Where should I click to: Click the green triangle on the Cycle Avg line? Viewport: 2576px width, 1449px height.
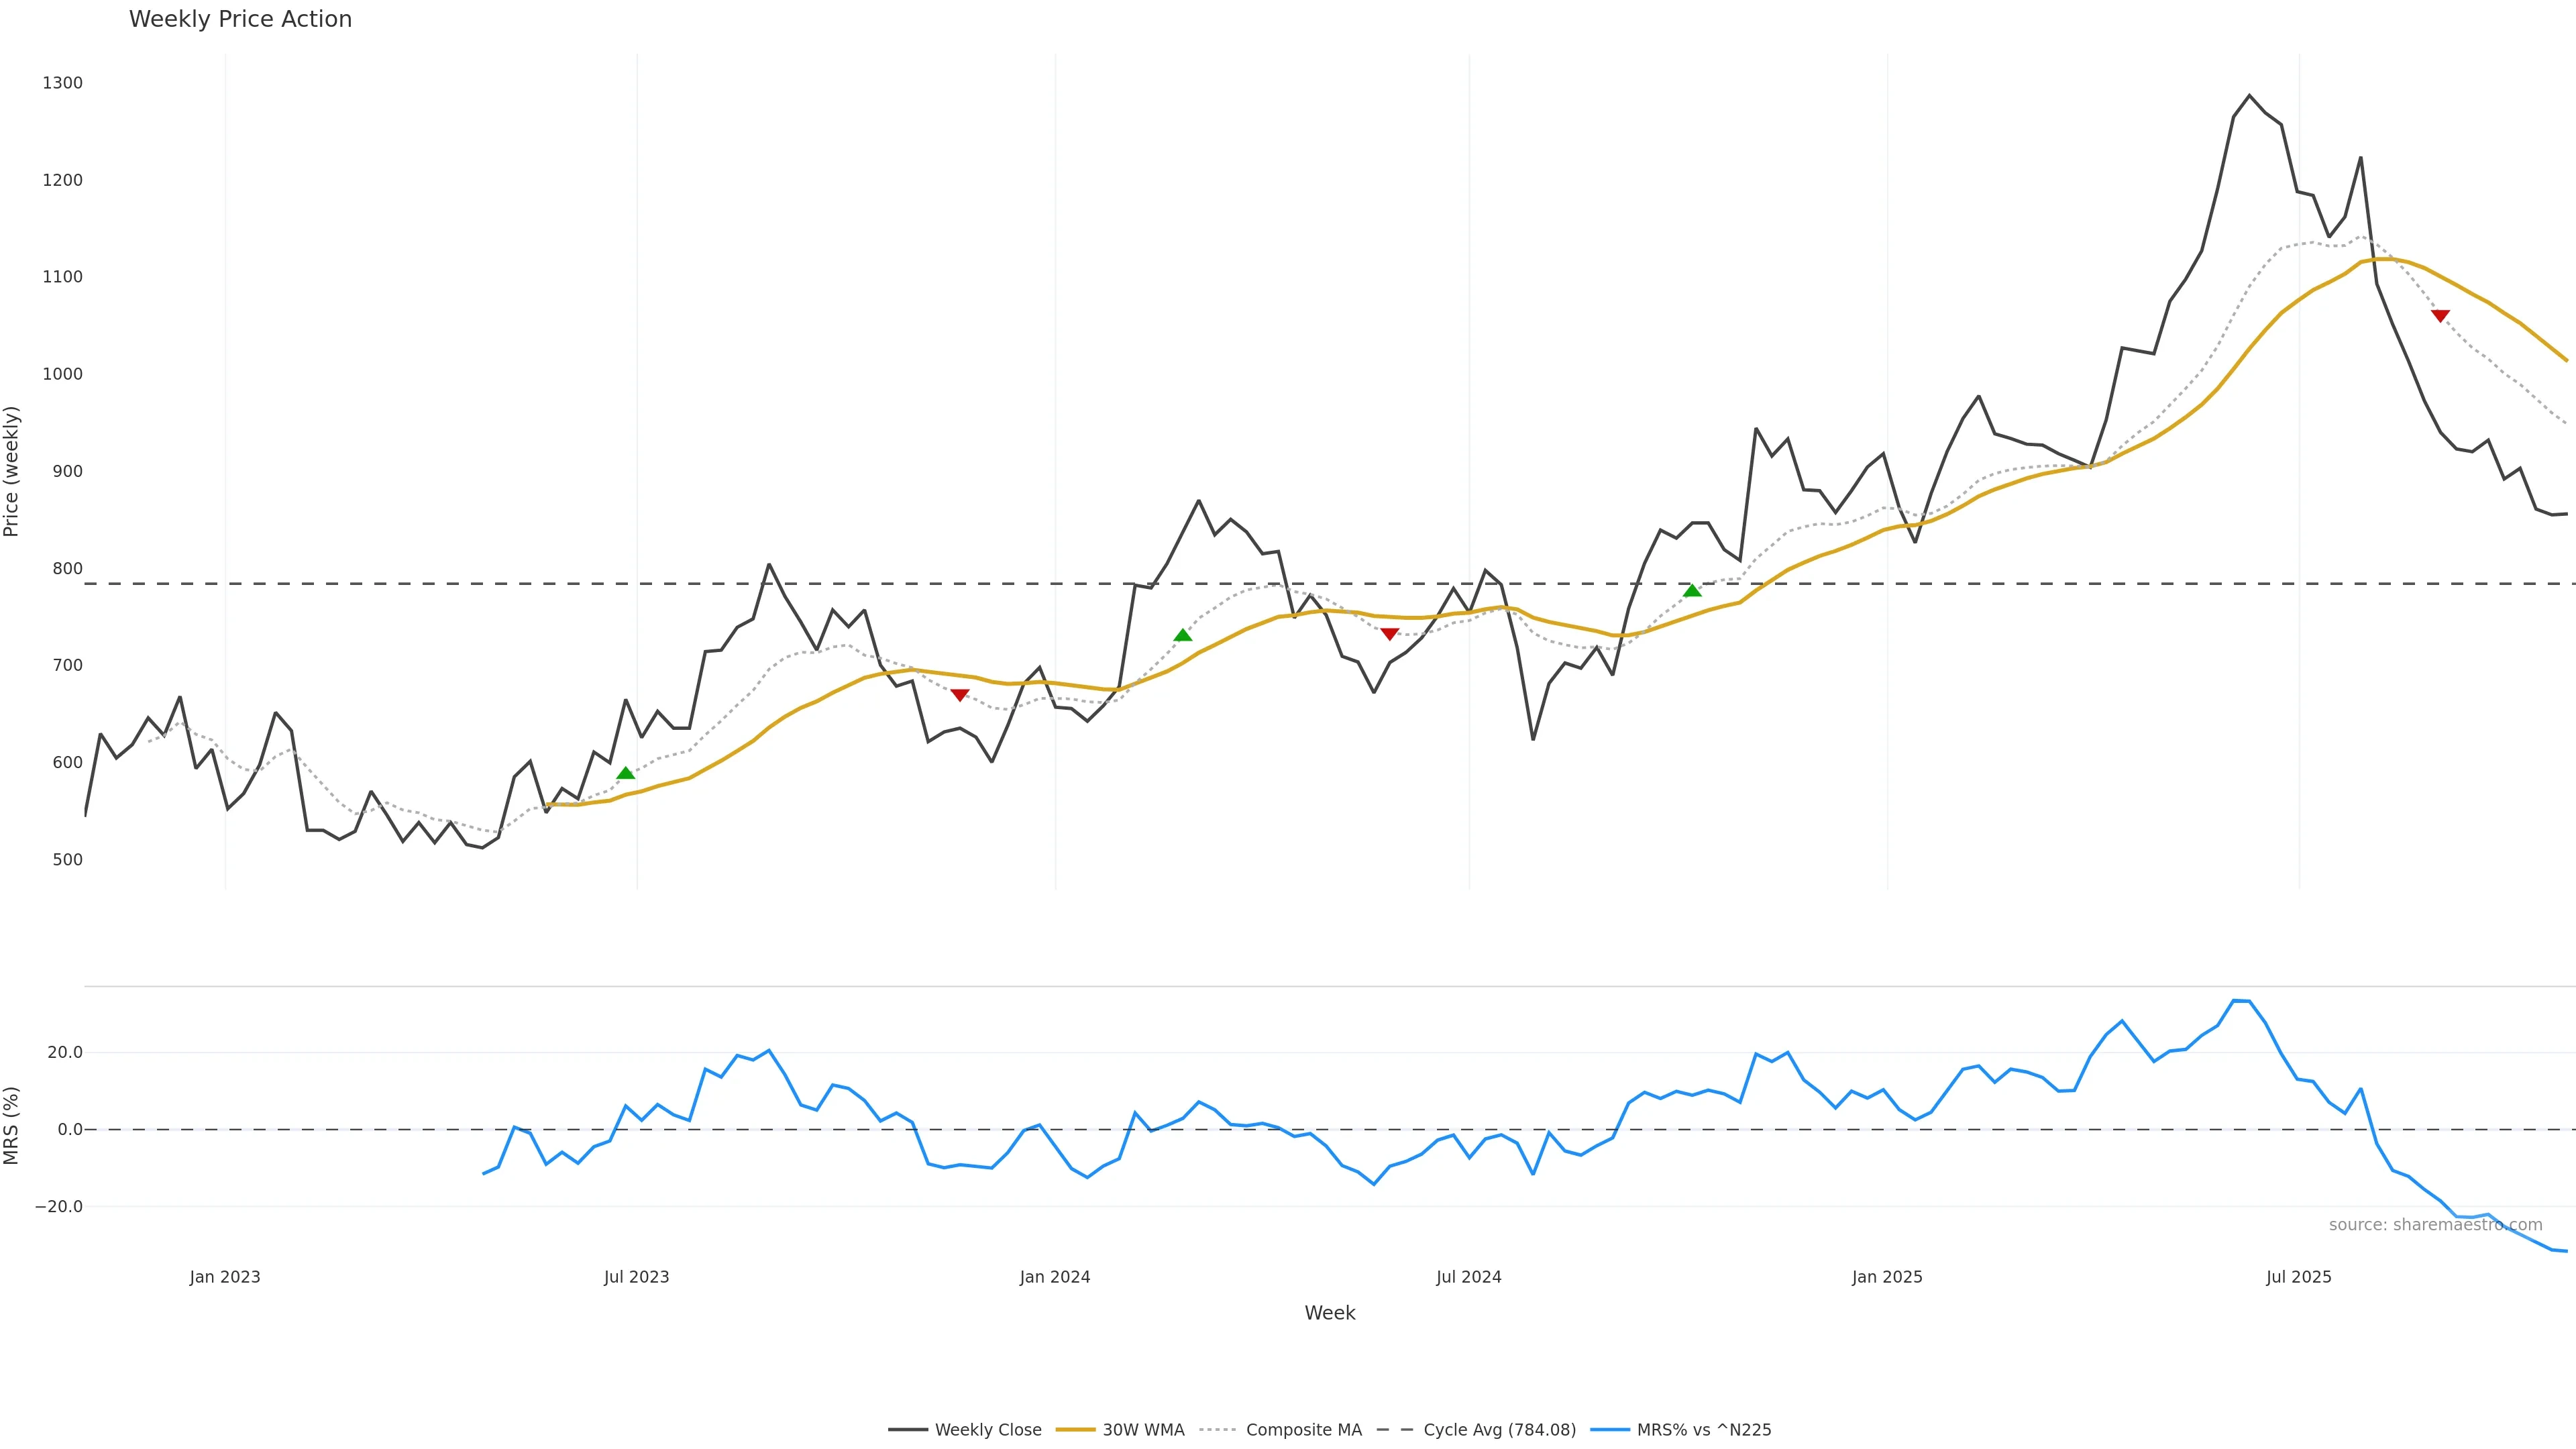1692,591
